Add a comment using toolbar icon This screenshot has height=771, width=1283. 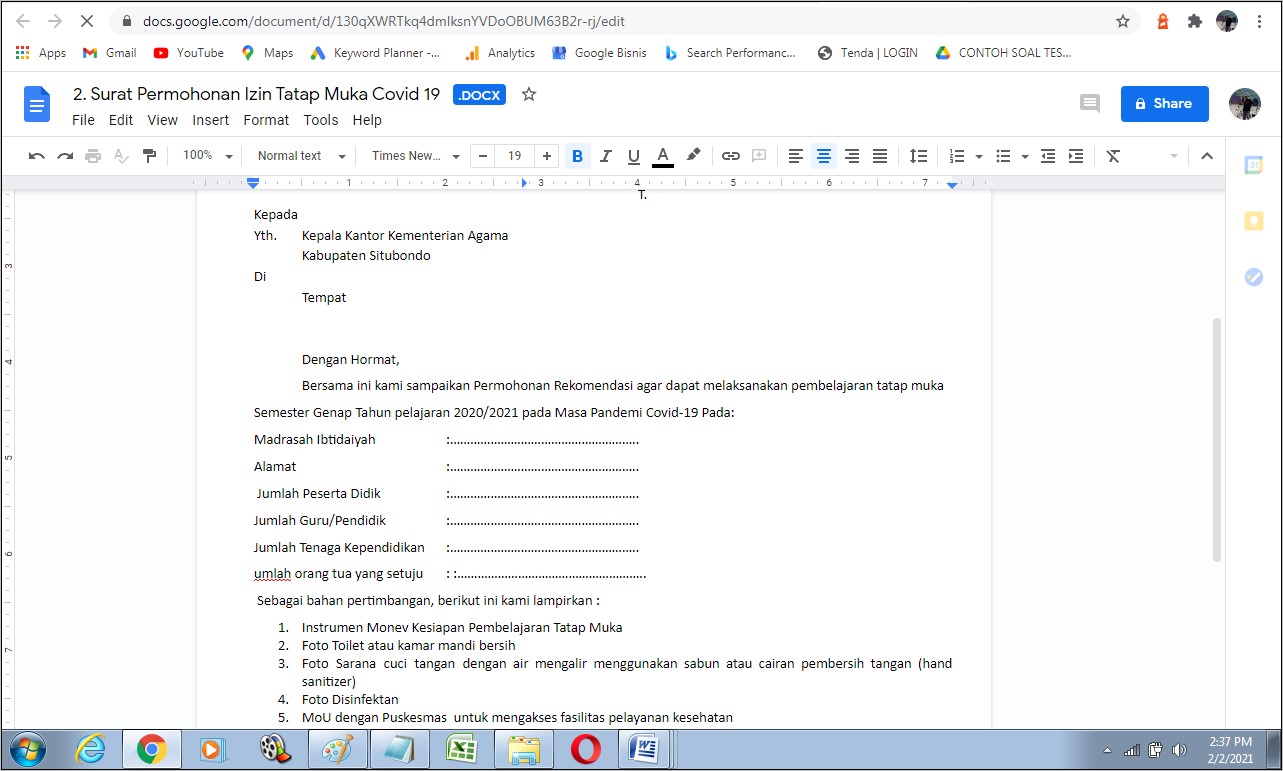pyautogui.click(x=759, y=156)
